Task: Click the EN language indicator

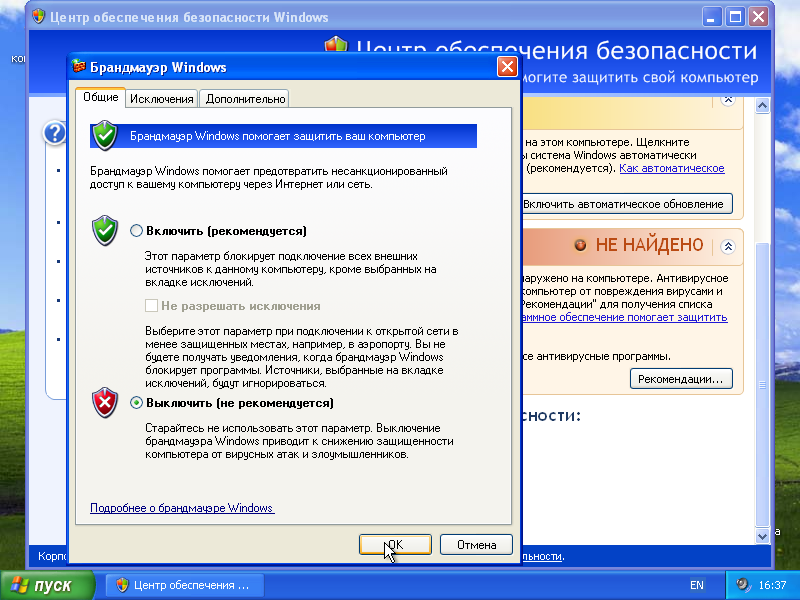Action: [696, 585]
